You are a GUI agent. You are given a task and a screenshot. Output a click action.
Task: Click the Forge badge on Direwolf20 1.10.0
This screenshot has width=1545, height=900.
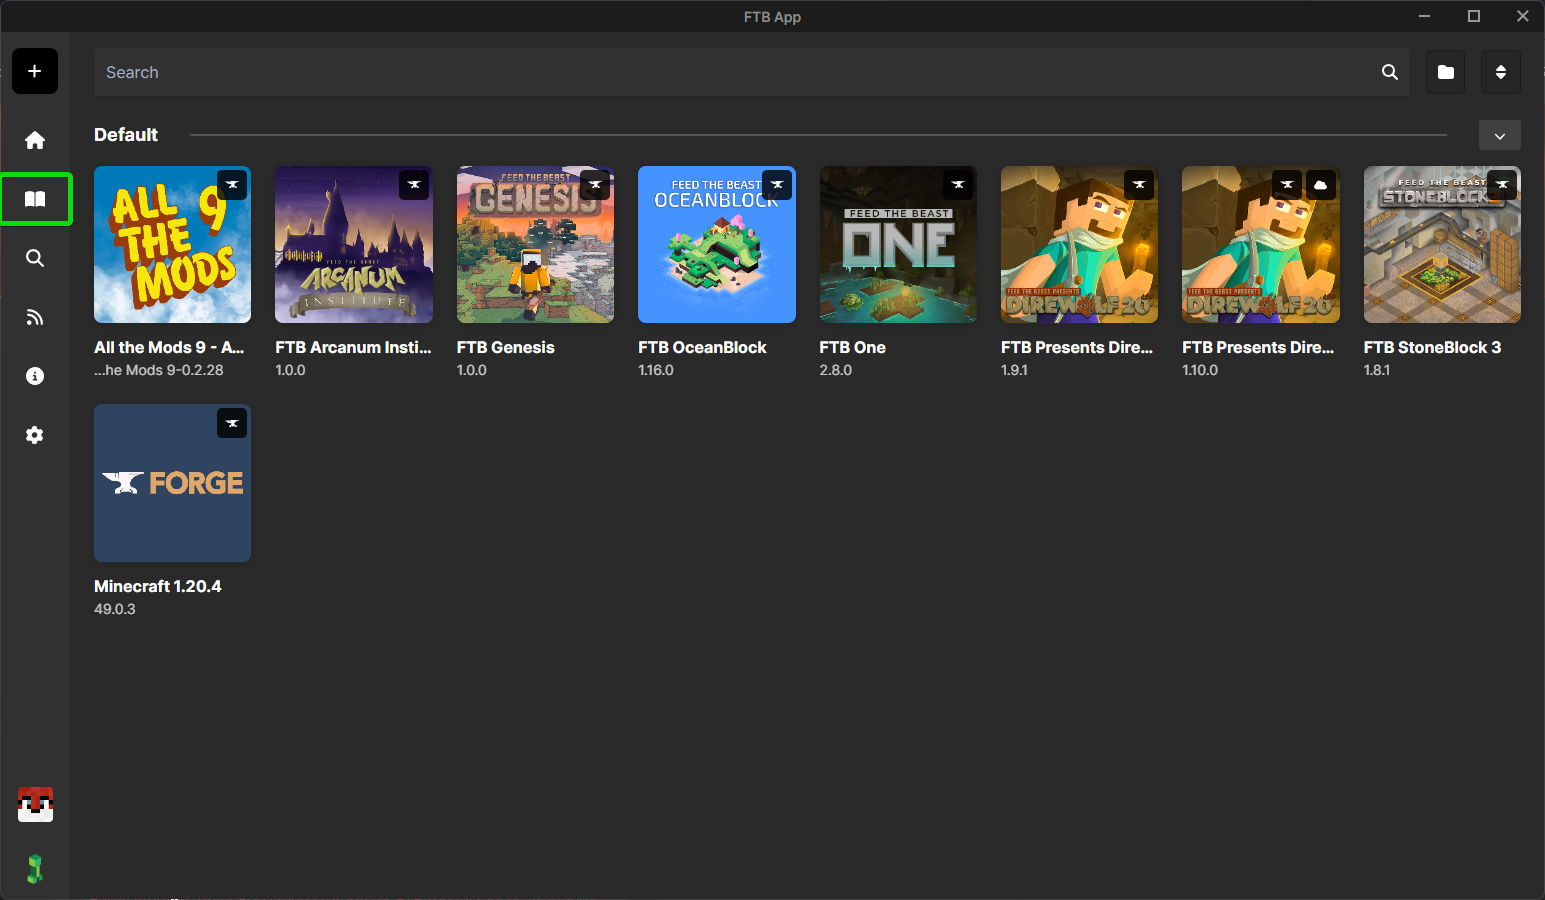(x=1287, y=185)
